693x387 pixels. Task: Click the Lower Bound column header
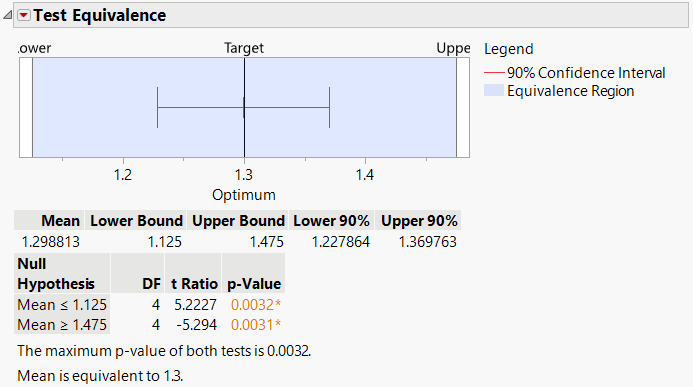coord(136,220)
